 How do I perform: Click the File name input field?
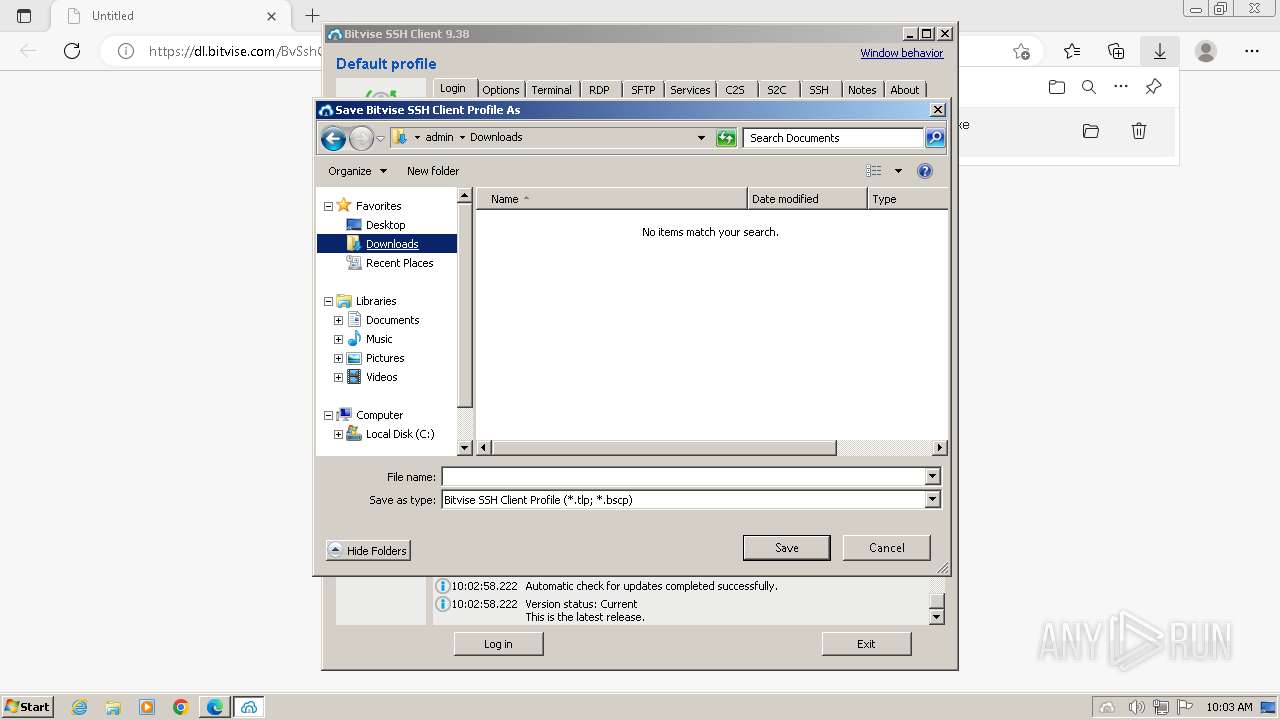683,477
